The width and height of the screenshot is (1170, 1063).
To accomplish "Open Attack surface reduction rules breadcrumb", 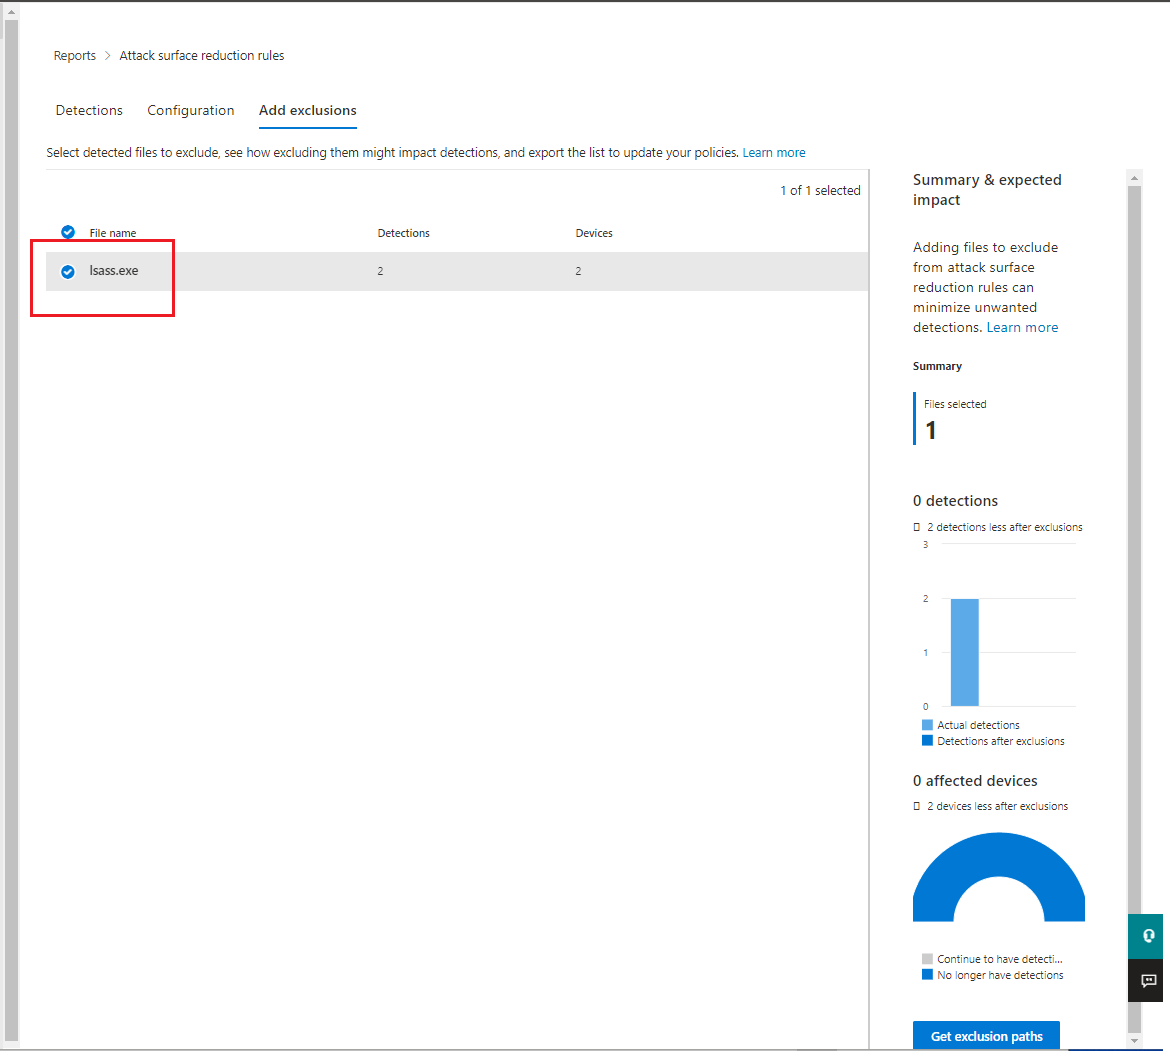I will pyautogui.click(x=201, y=56).
